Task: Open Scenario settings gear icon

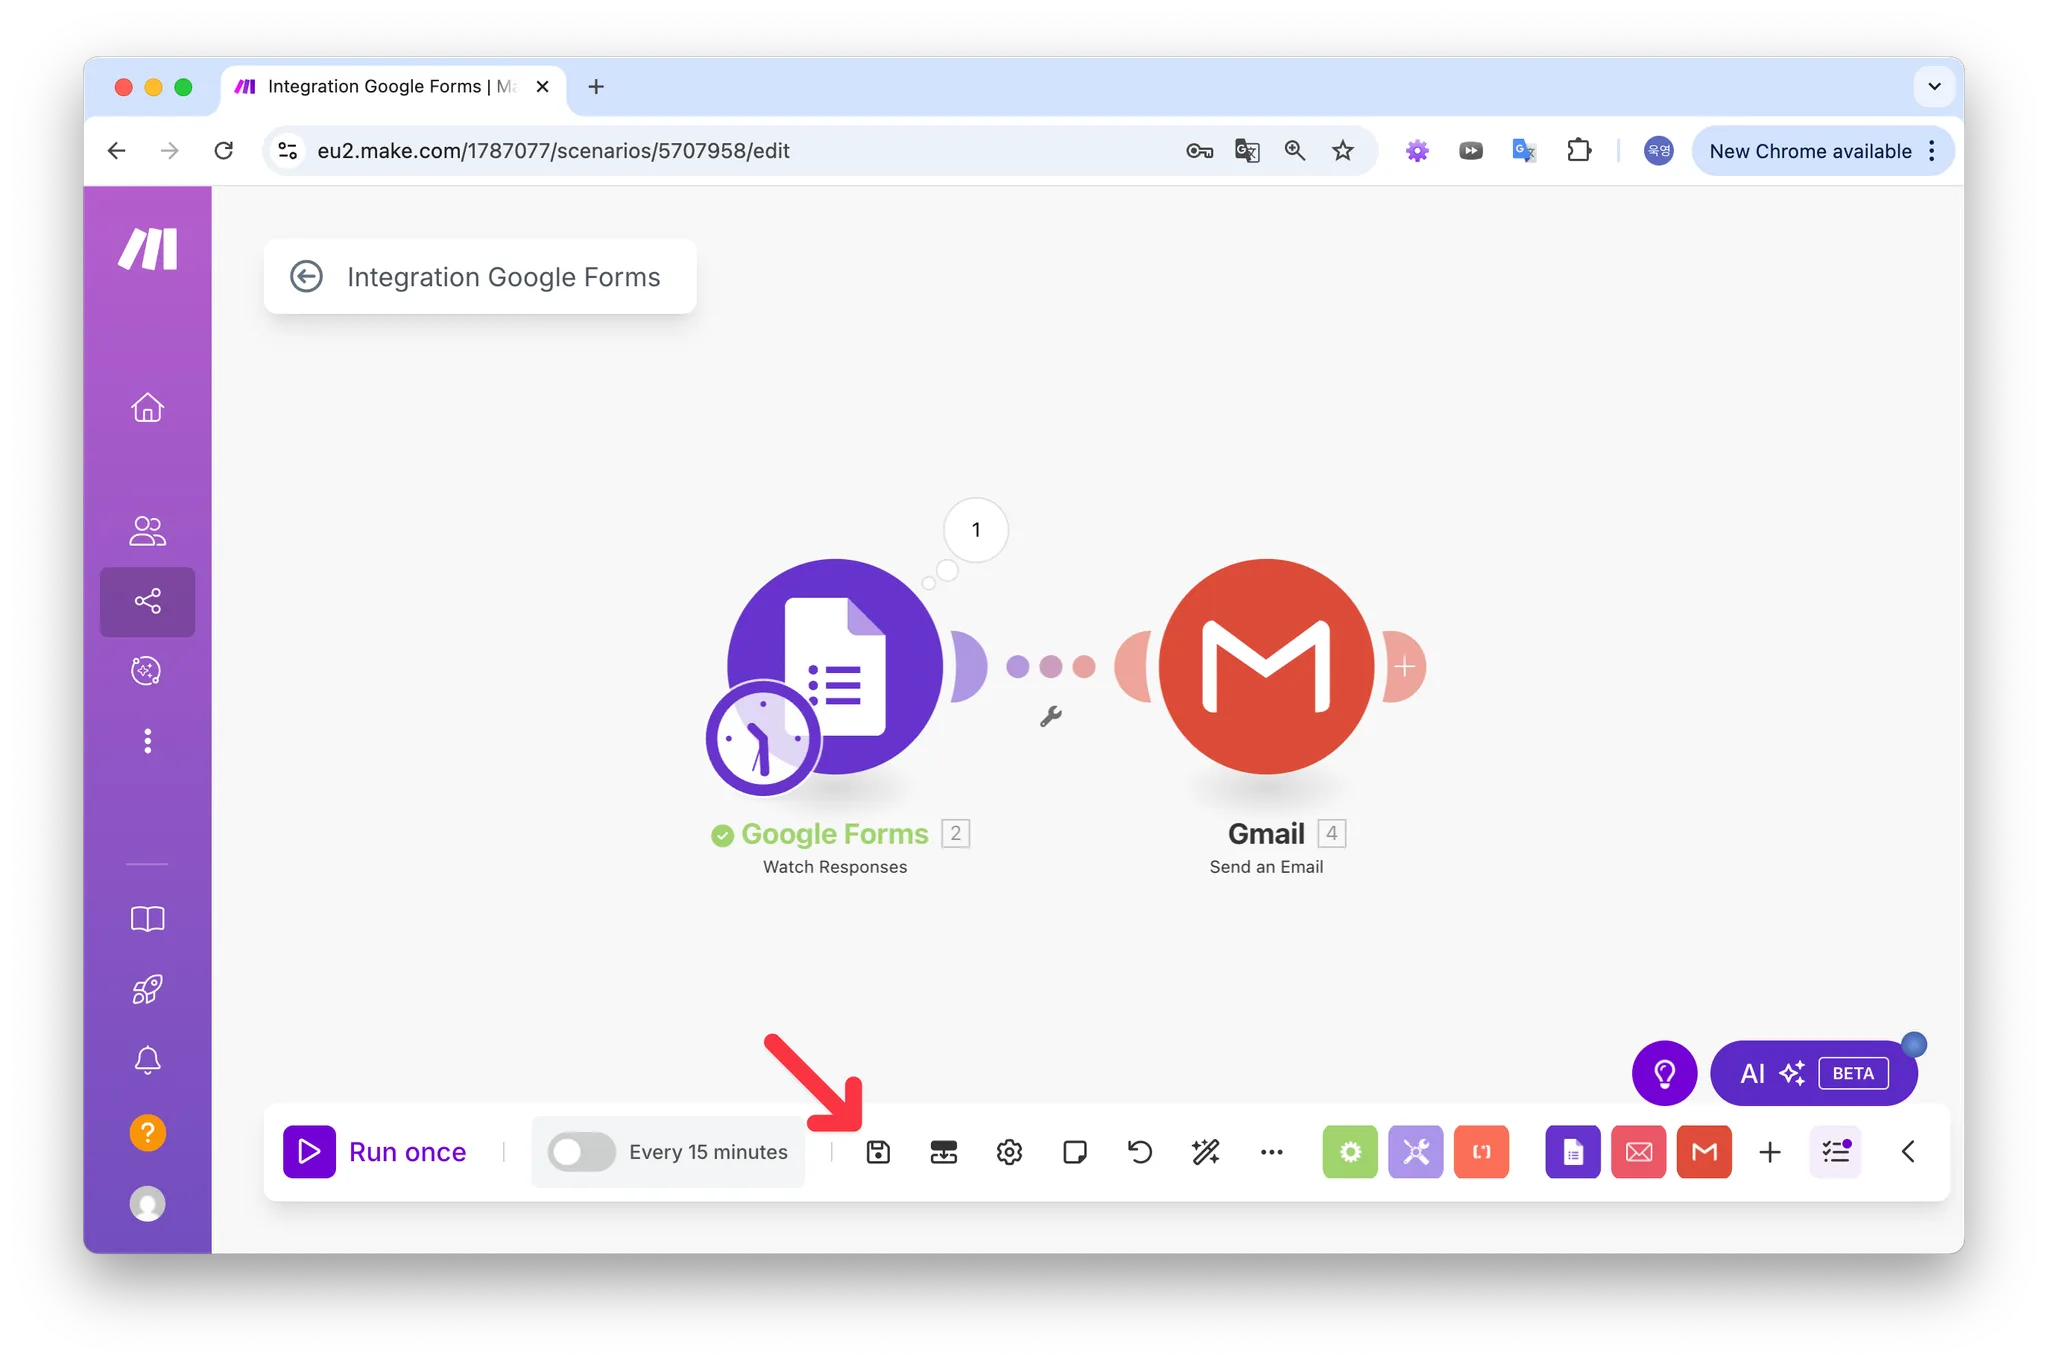Action: [x=1009, y=1152]
